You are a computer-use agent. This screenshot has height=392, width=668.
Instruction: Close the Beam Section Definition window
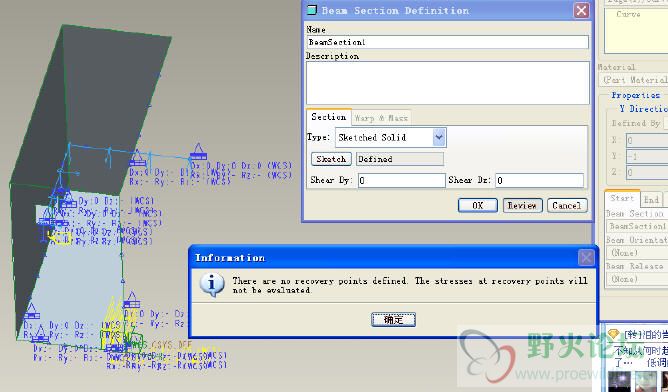[582, 10]
